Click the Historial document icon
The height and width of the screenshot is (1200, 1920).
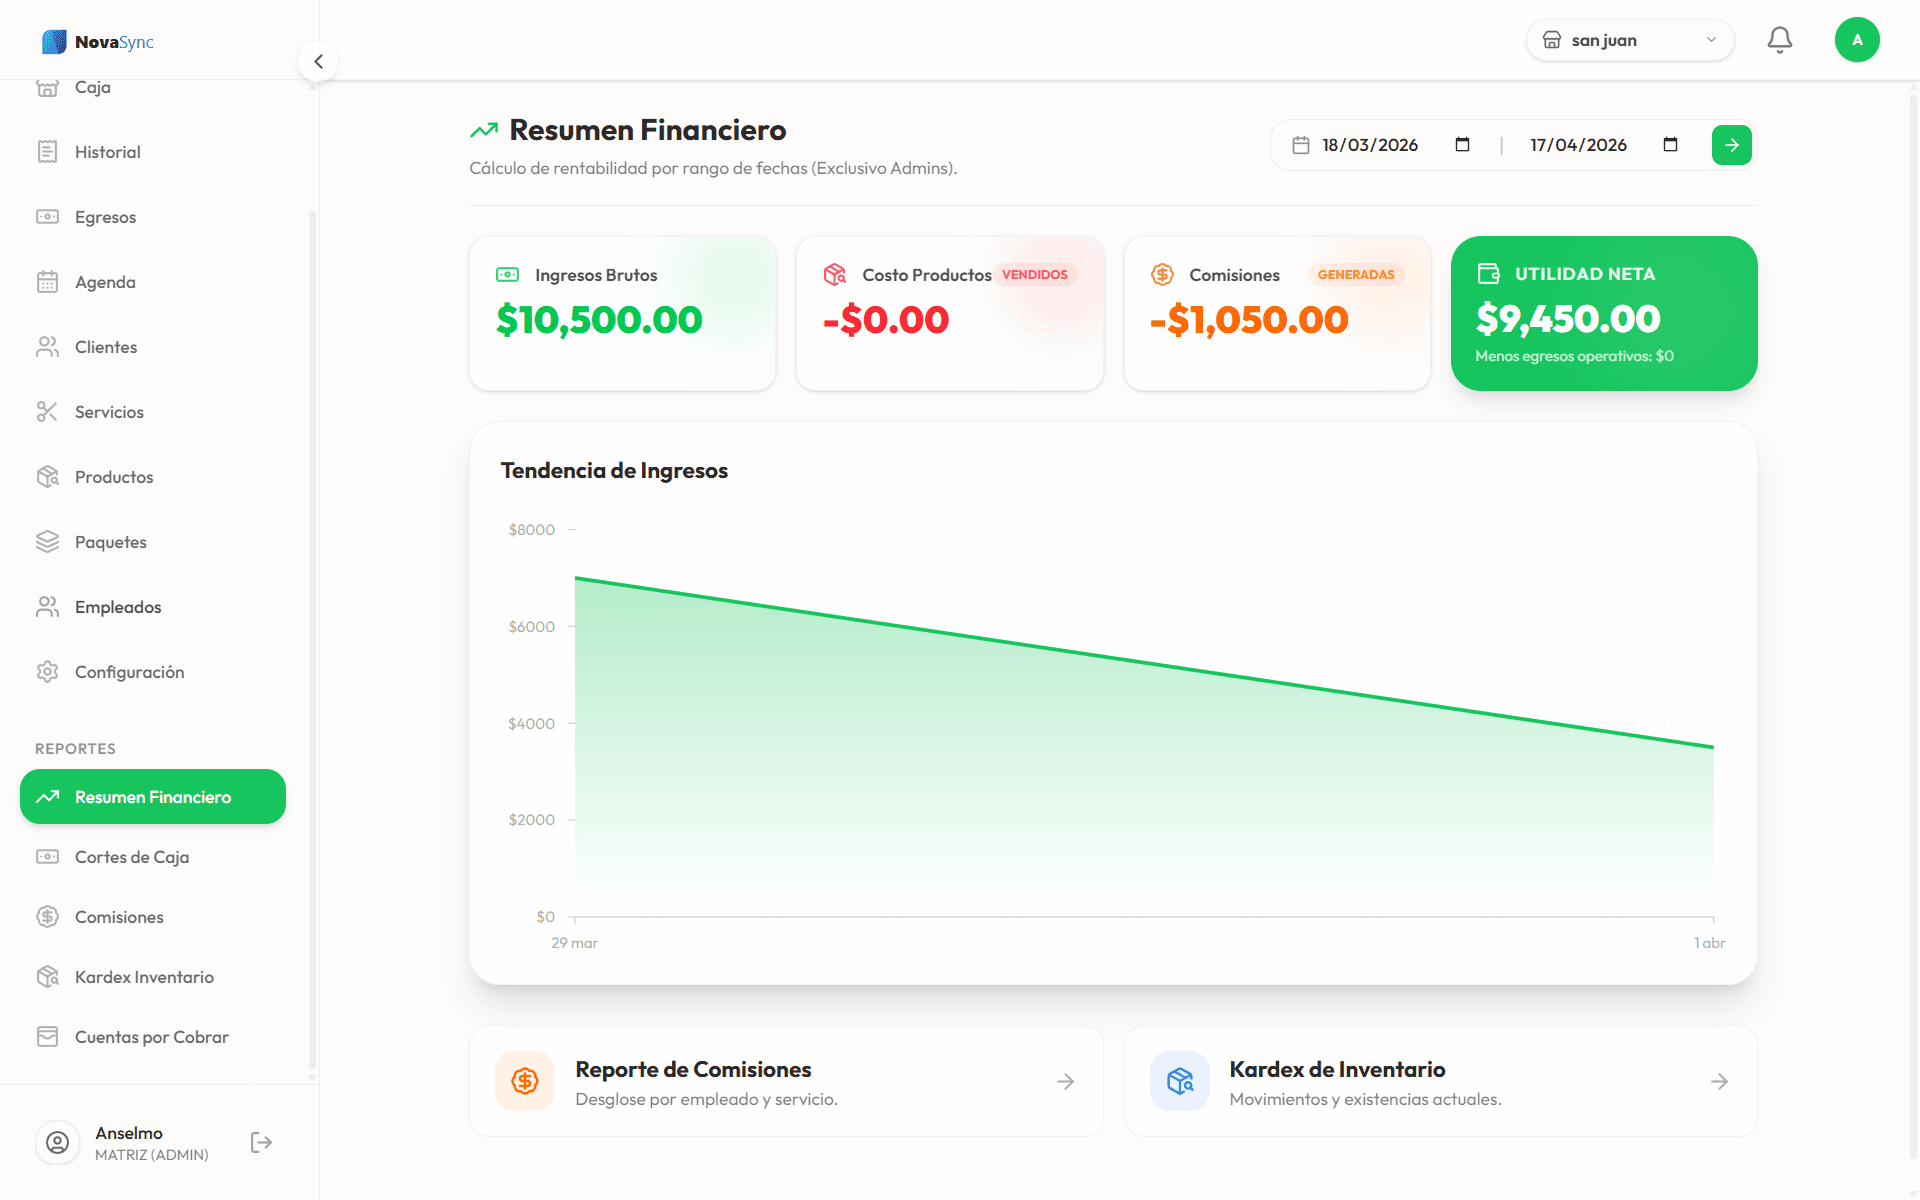(47, 152)
